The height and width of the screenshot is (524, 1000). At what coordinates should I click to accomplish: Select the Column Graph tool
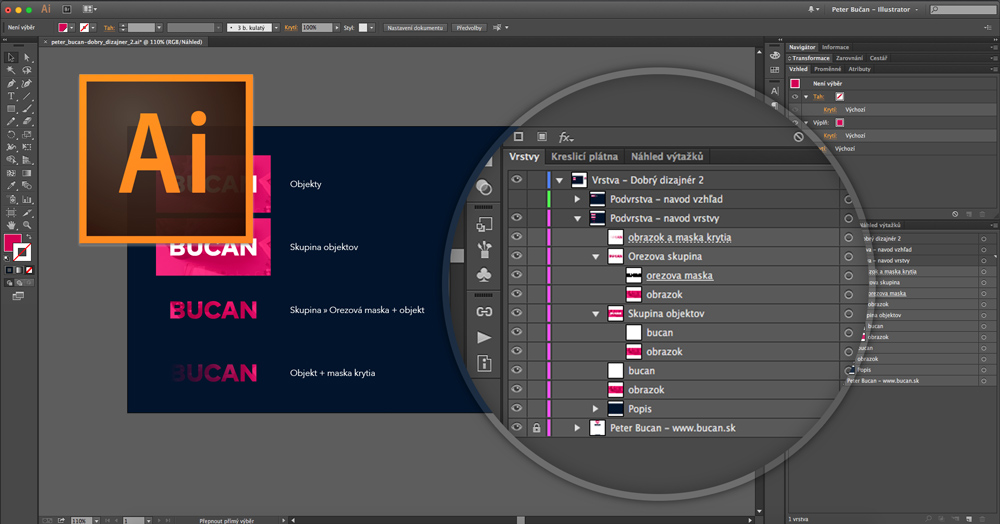tap(27, 200)
